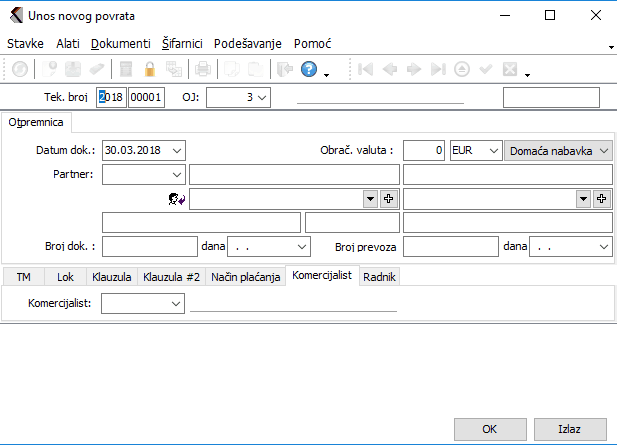Switch to the Radnik tab
Image resolution: width=617 pixels, height=445 pixels.
point(379,276)
